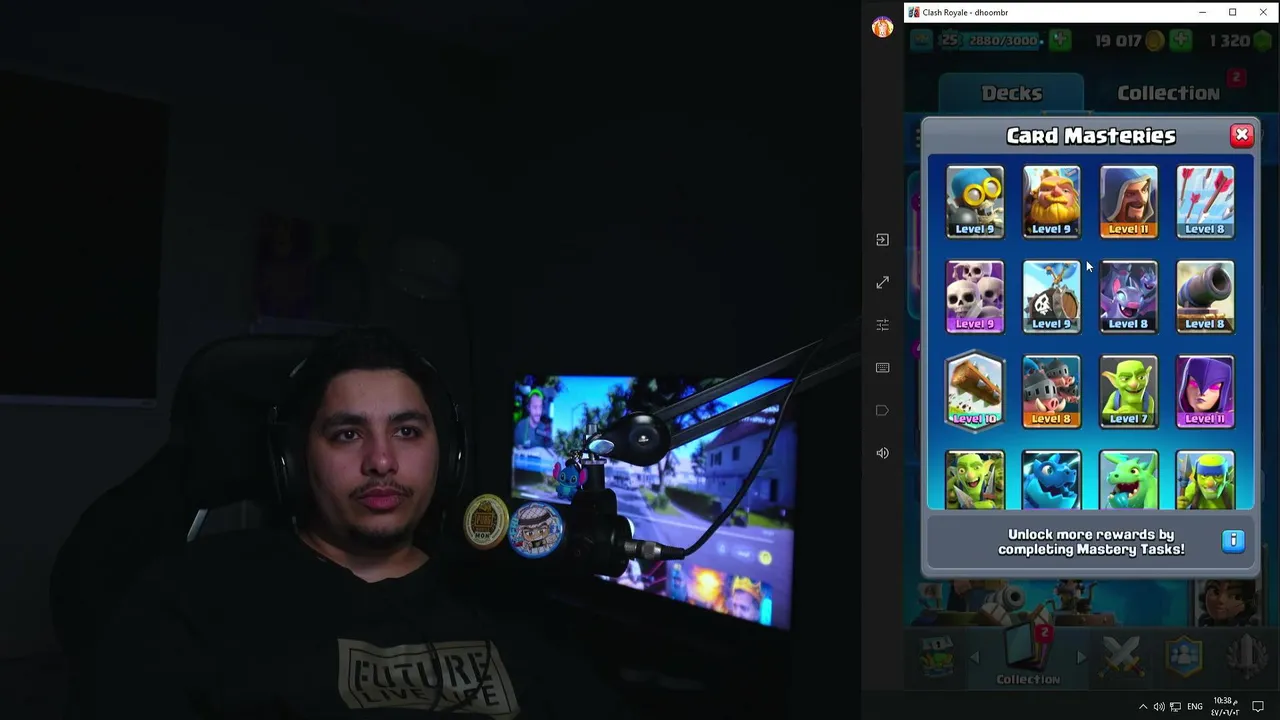
Task: Select the Wizard Level 11 mastery card
Action: pyautogui.click(x=1128, y=202)
